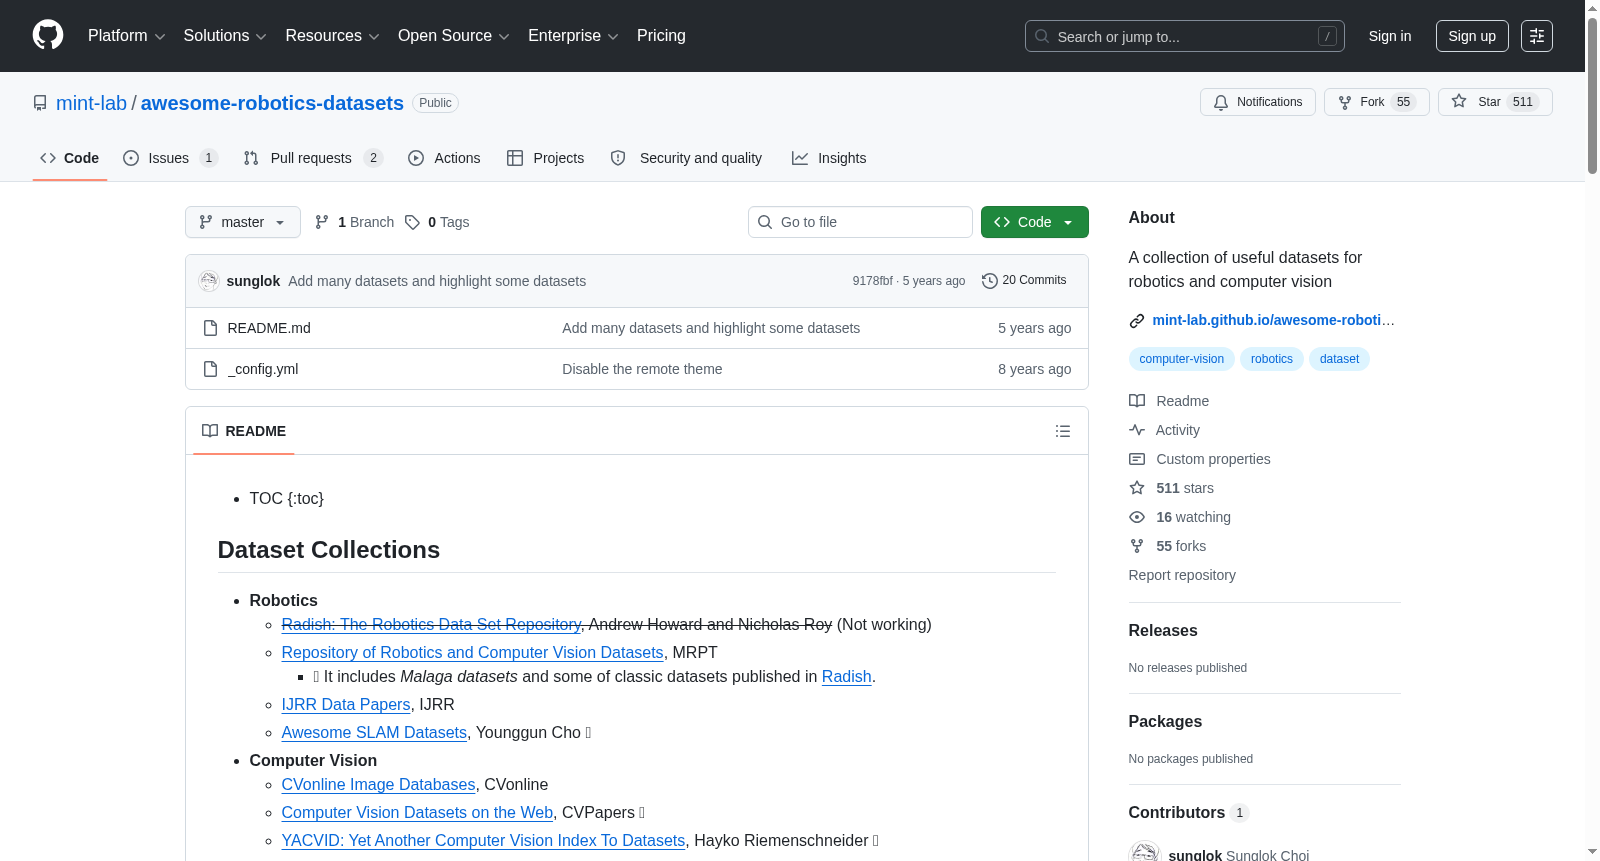Image resolution: width=1600 pixels, height=861 pixels.
Task: Open the _config.yml file
Action: click(263, 369)
